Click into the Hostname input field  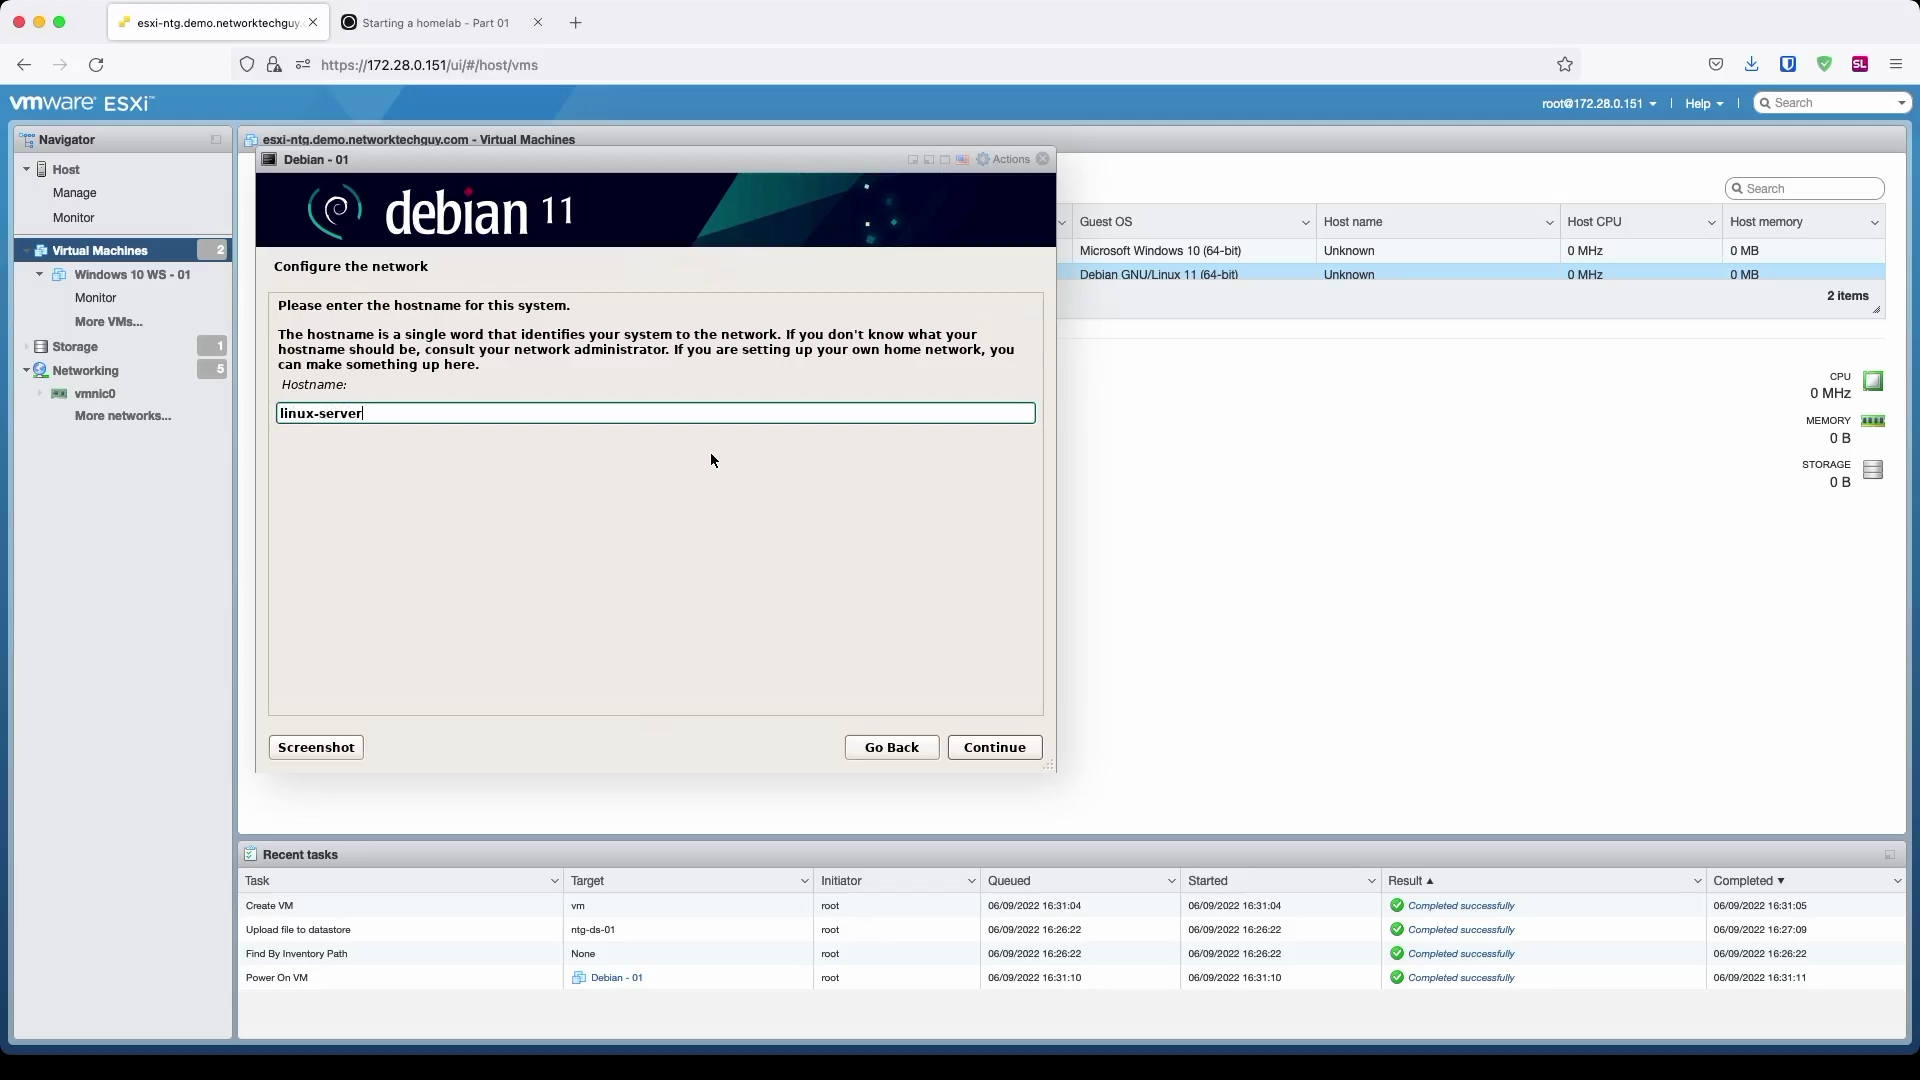coord(655,413)
